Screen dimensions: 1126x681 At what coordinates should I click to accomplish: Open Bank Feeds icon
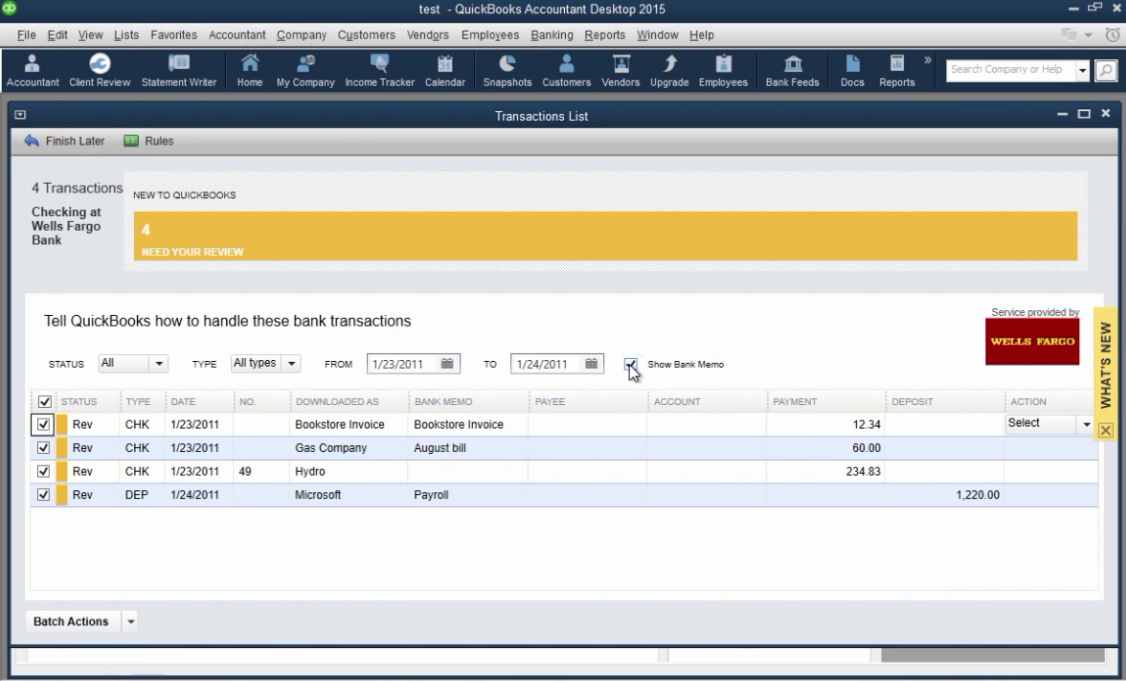792,70
